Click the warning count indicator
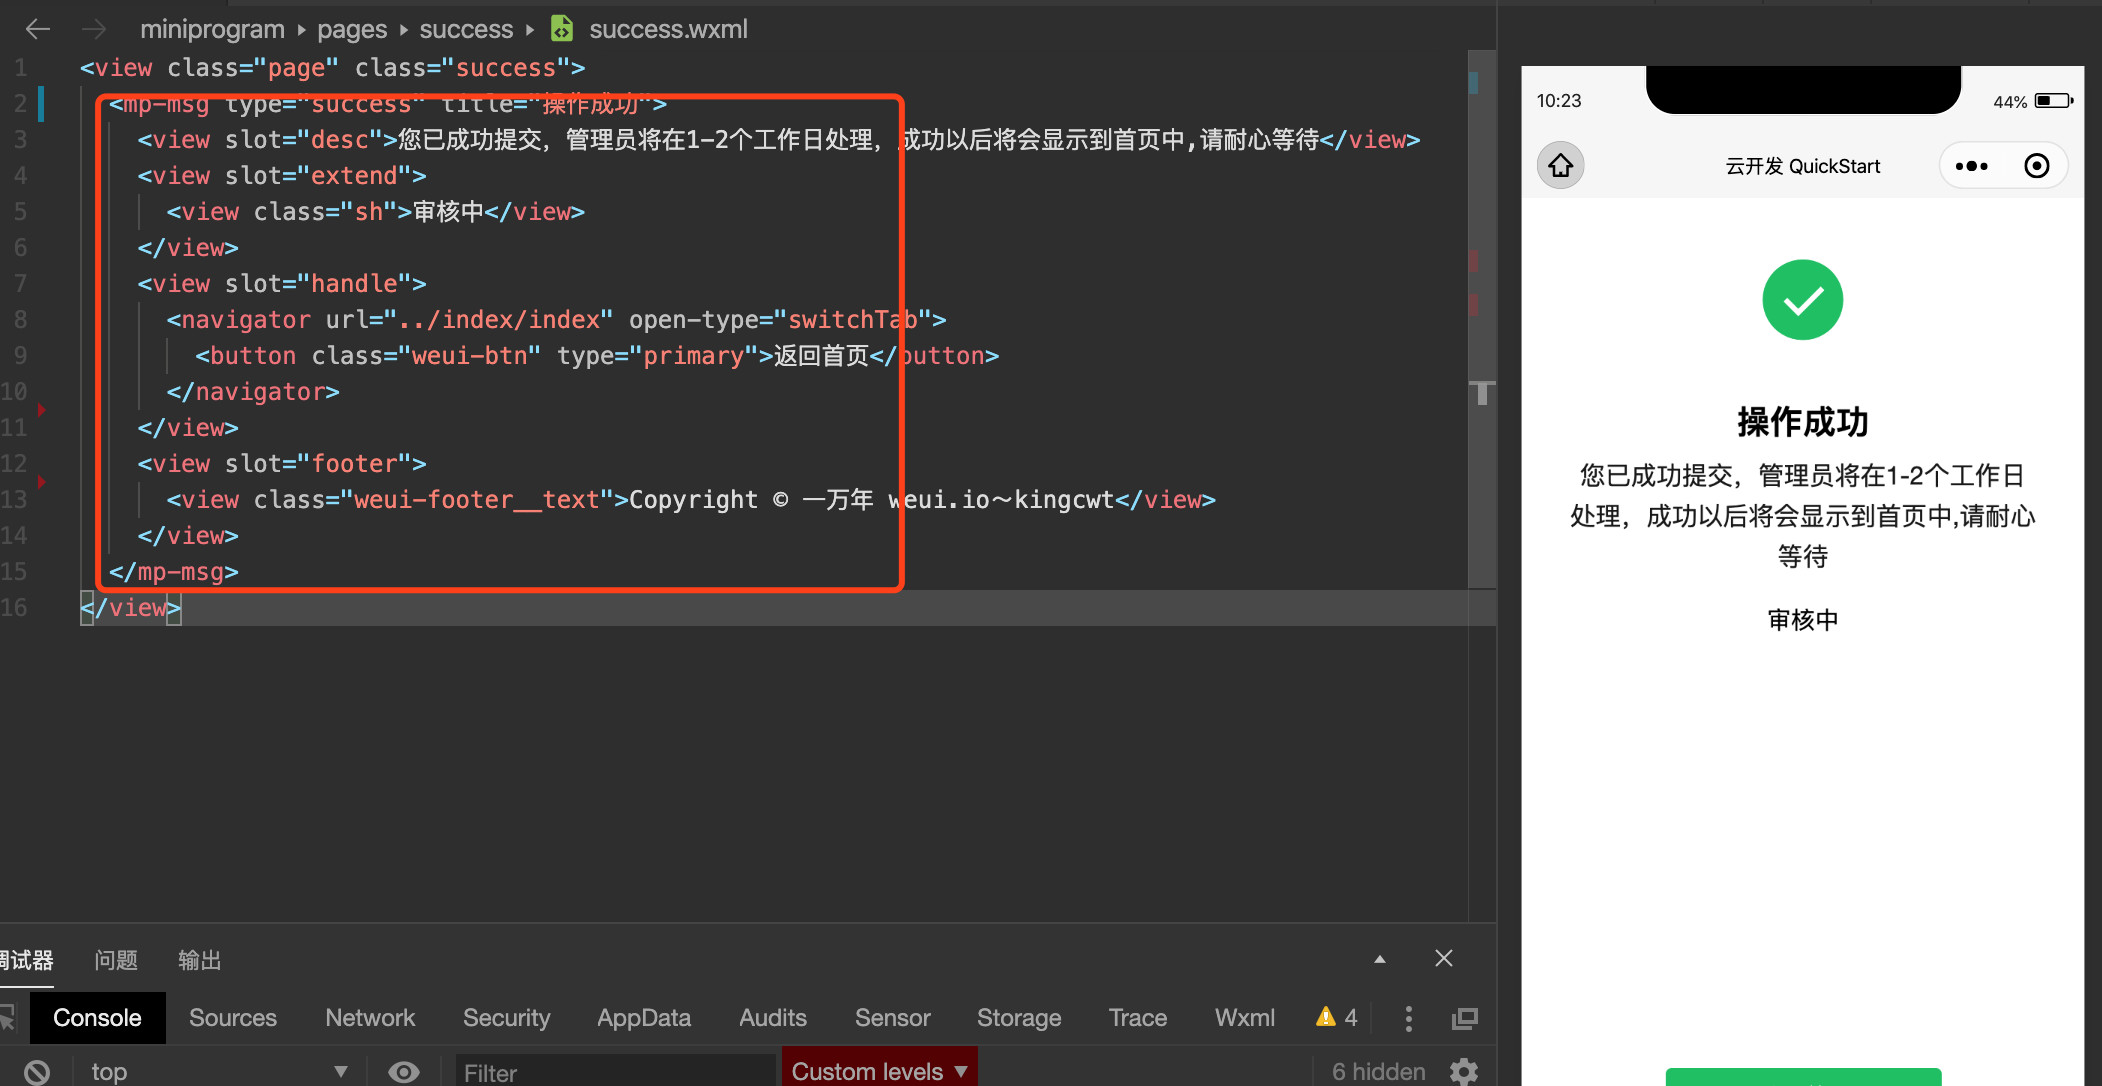 pos(1337,1018)
